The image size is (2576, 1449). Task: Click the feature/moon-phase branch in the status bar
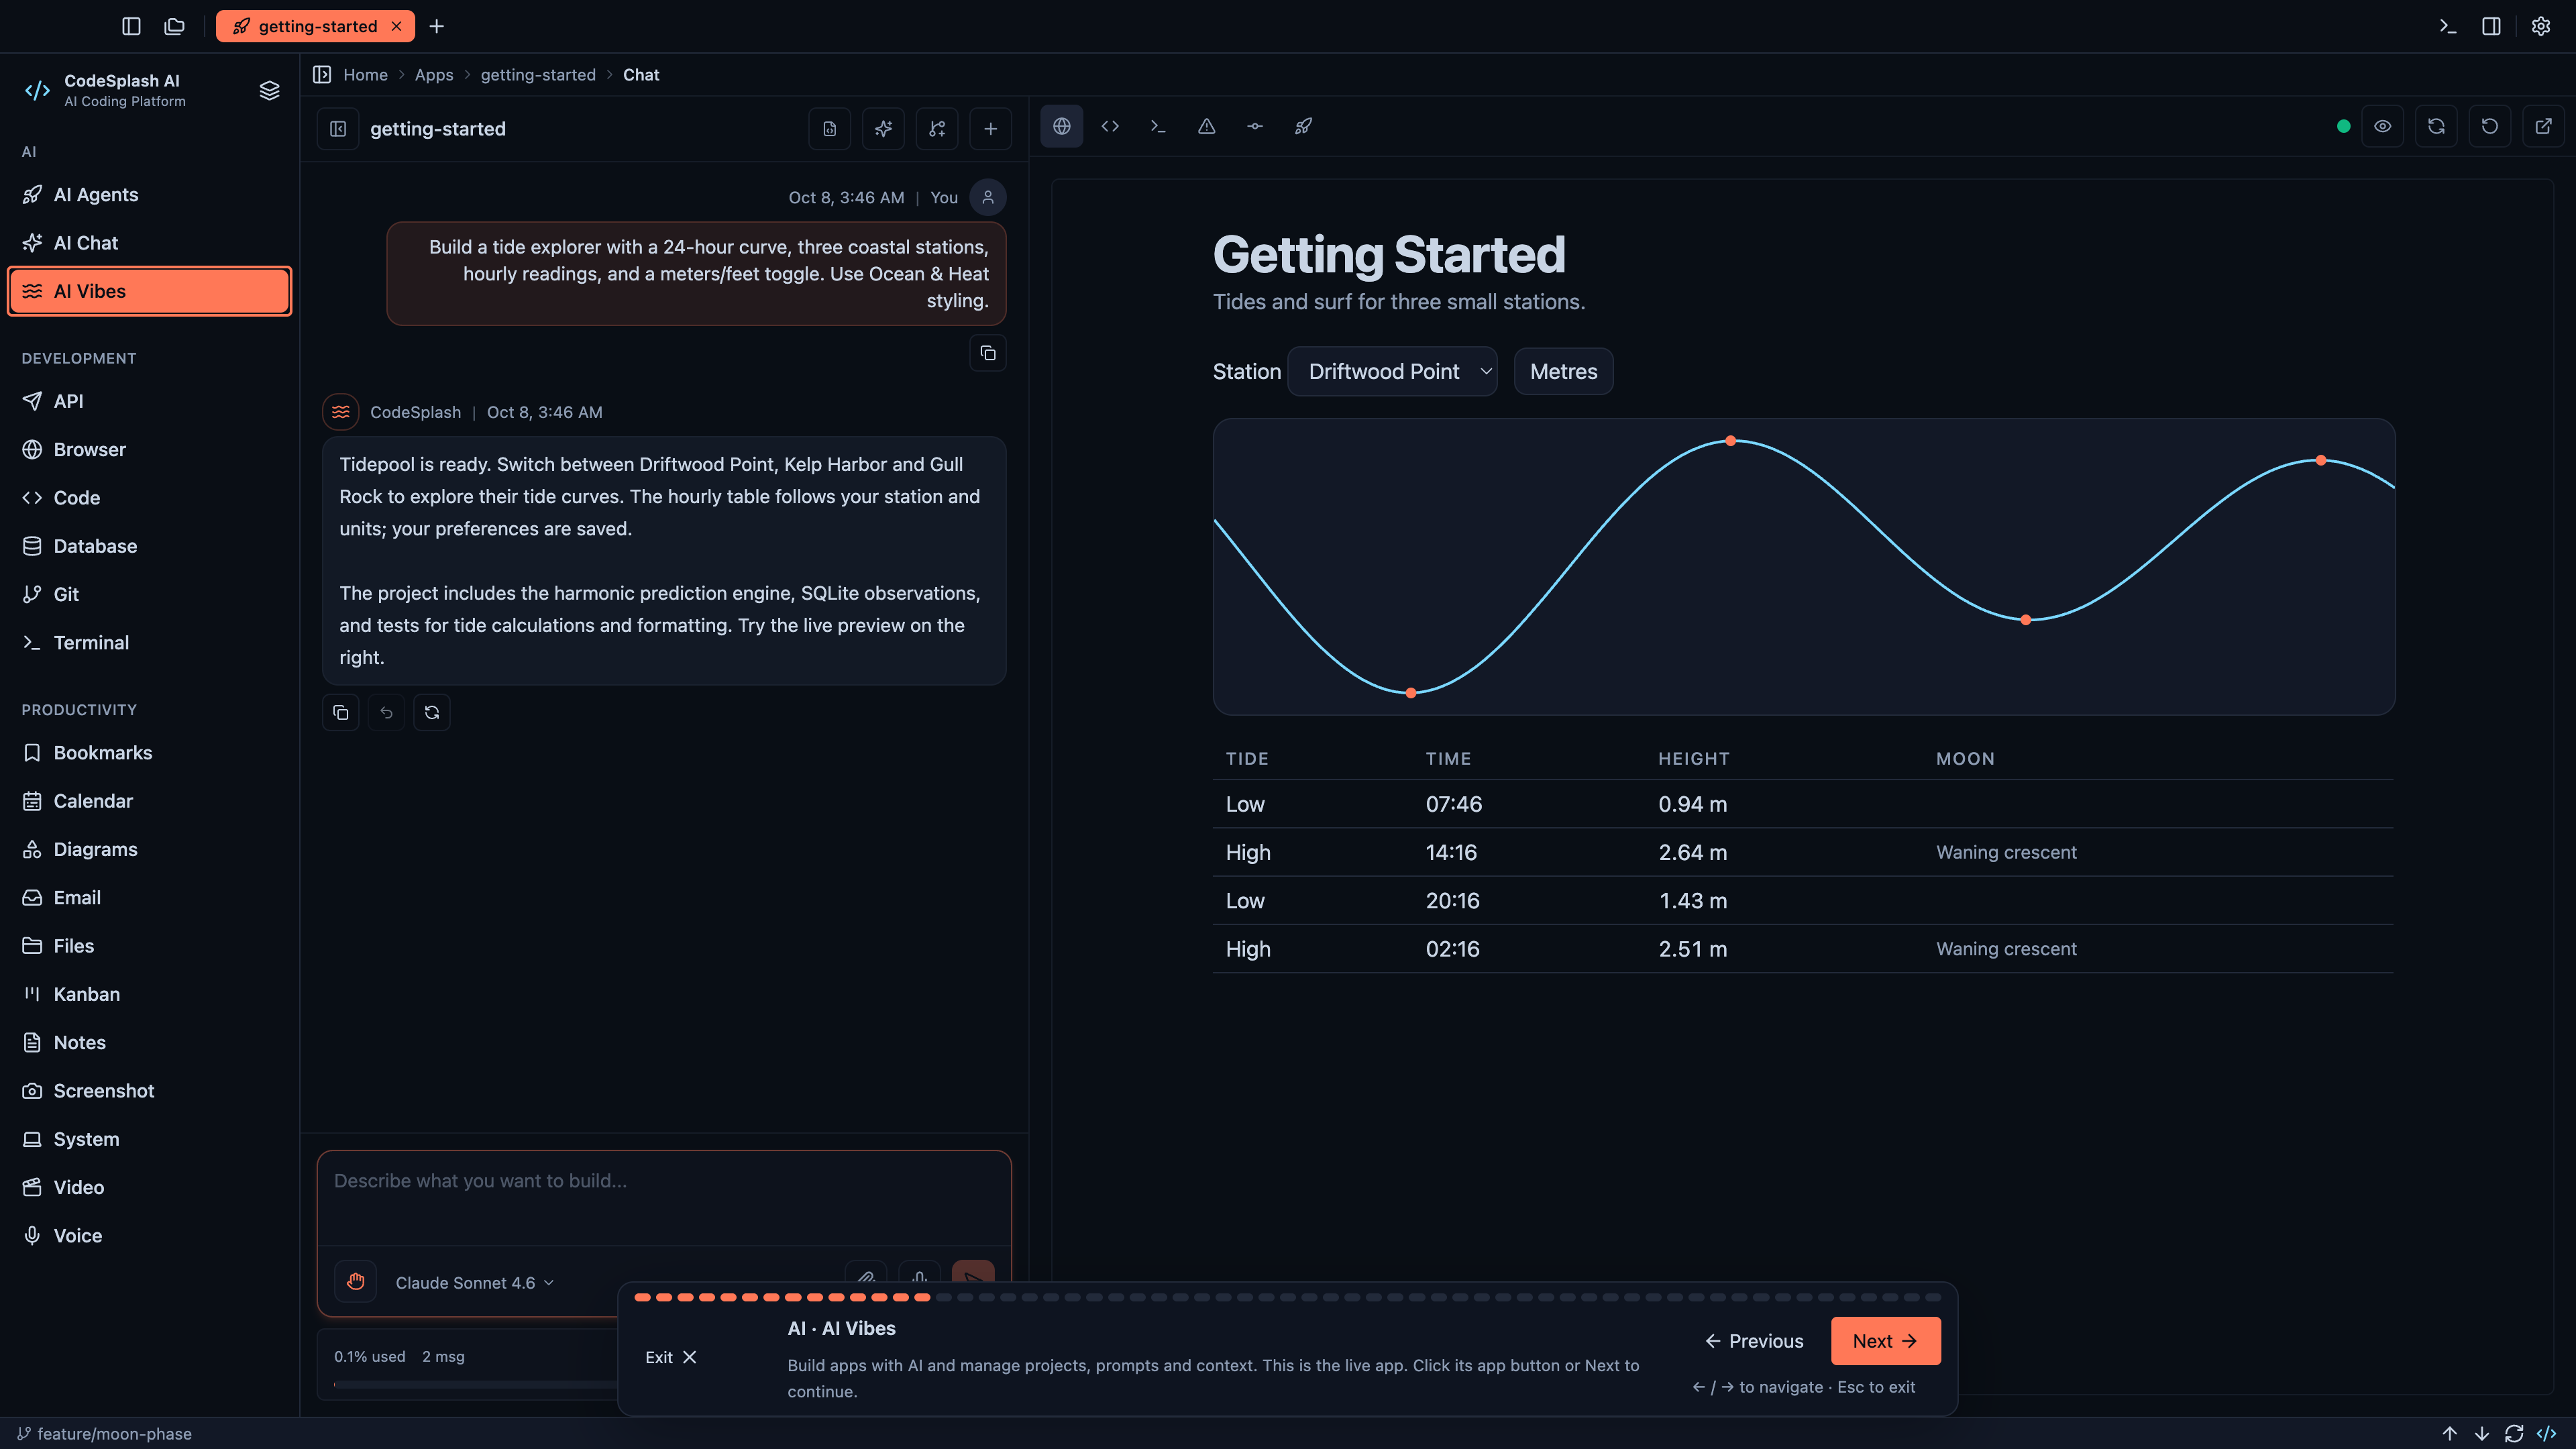(x=104, y=1433)
